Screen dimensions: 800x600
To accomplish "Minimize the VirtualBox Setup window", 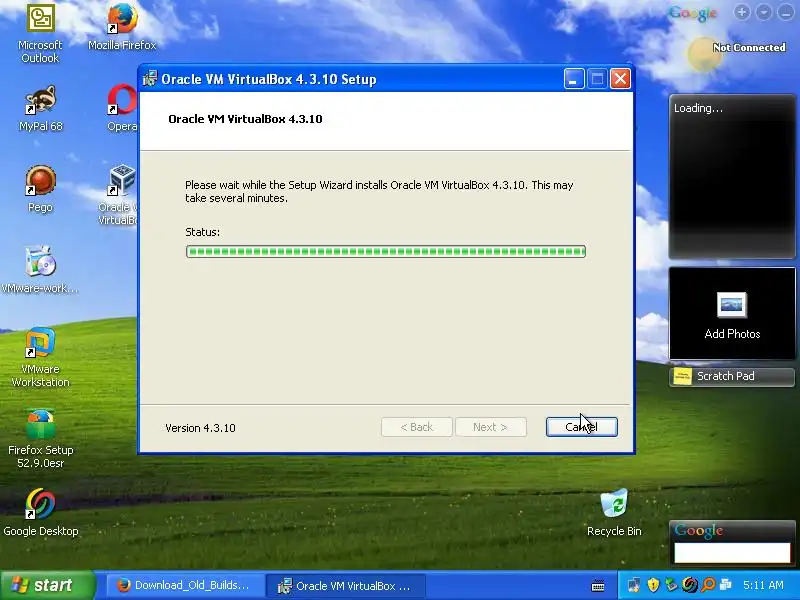I will pyautogui.click(x=574, y=79).
